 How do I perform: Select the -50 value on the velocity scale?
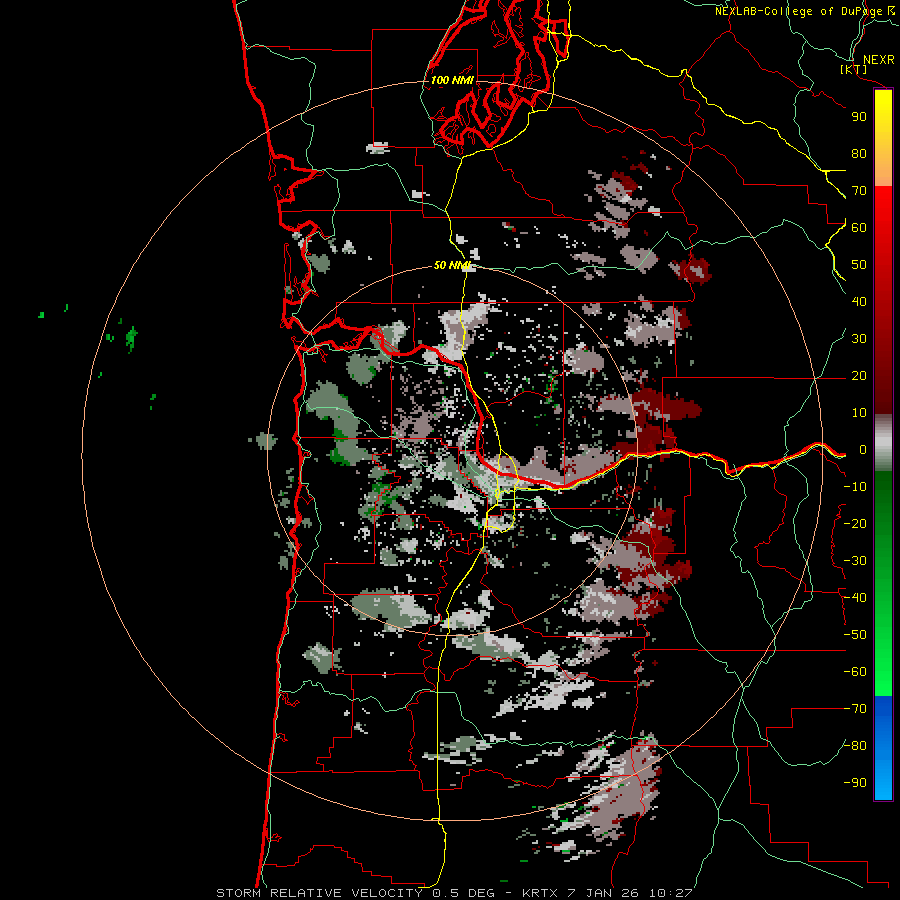pos(855,635)
